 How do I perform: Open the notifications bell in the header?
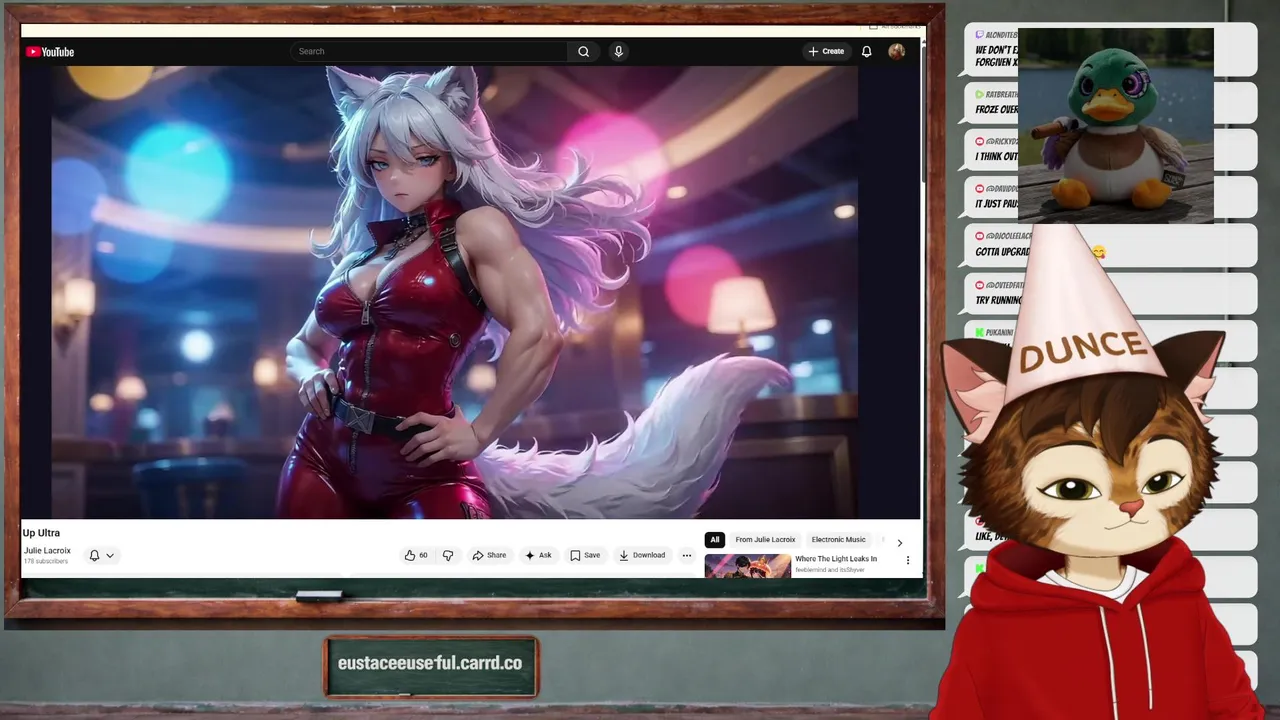(x=867, y=51)
